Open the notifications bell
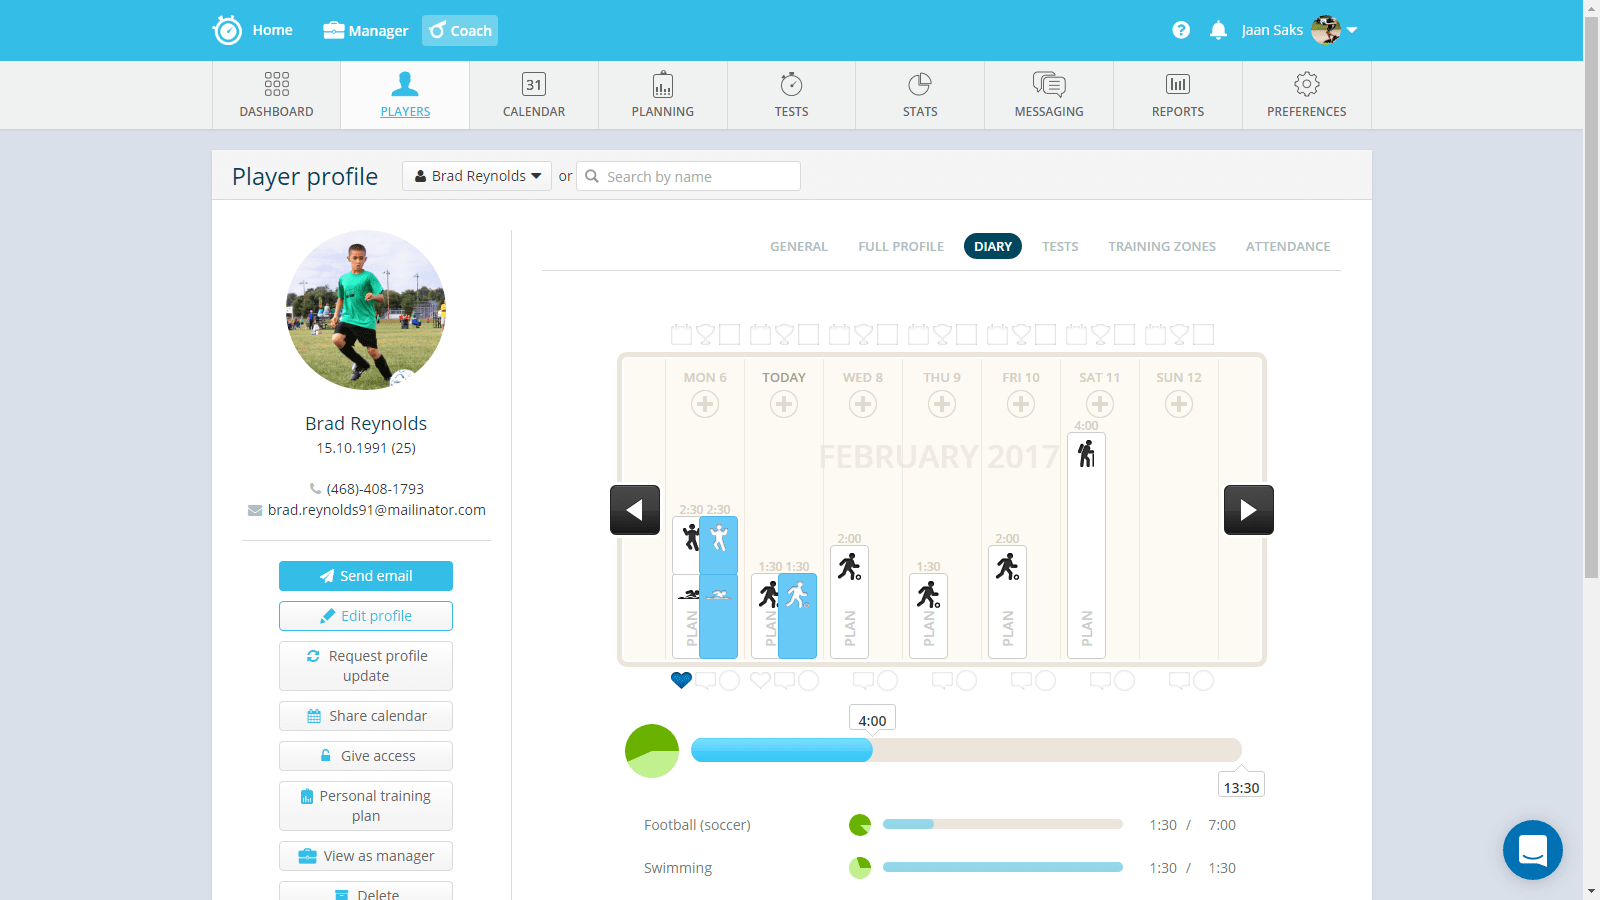Screen dimensions: 1600x900 click(1218, 30)
